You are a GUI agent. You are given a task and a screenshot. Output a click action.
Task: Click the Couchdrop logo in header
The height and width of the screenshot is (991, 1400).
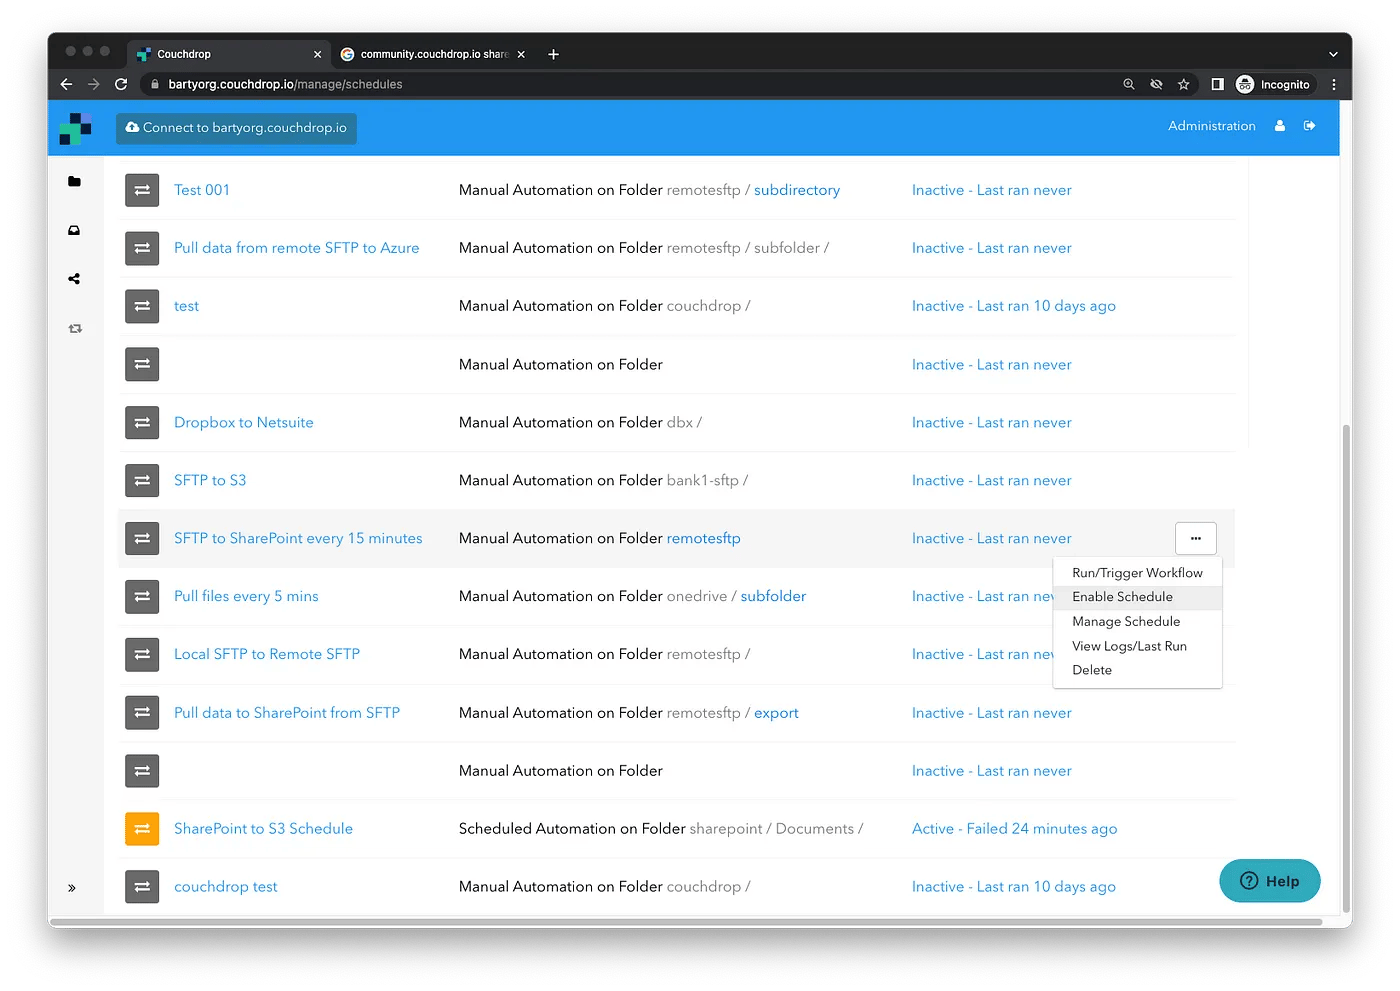76,128
